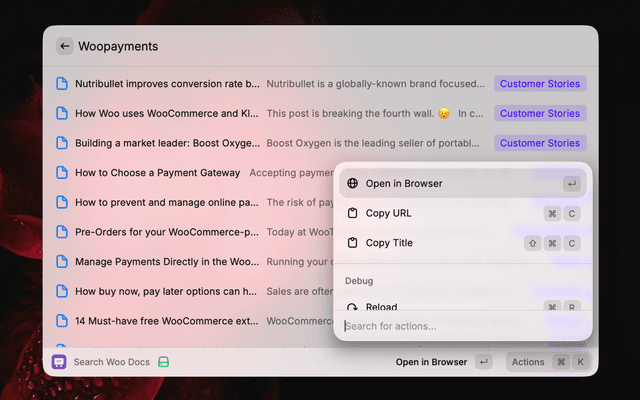Click the back arrow next to Woopayments
The image size is (640, 400).
(65, 46)
